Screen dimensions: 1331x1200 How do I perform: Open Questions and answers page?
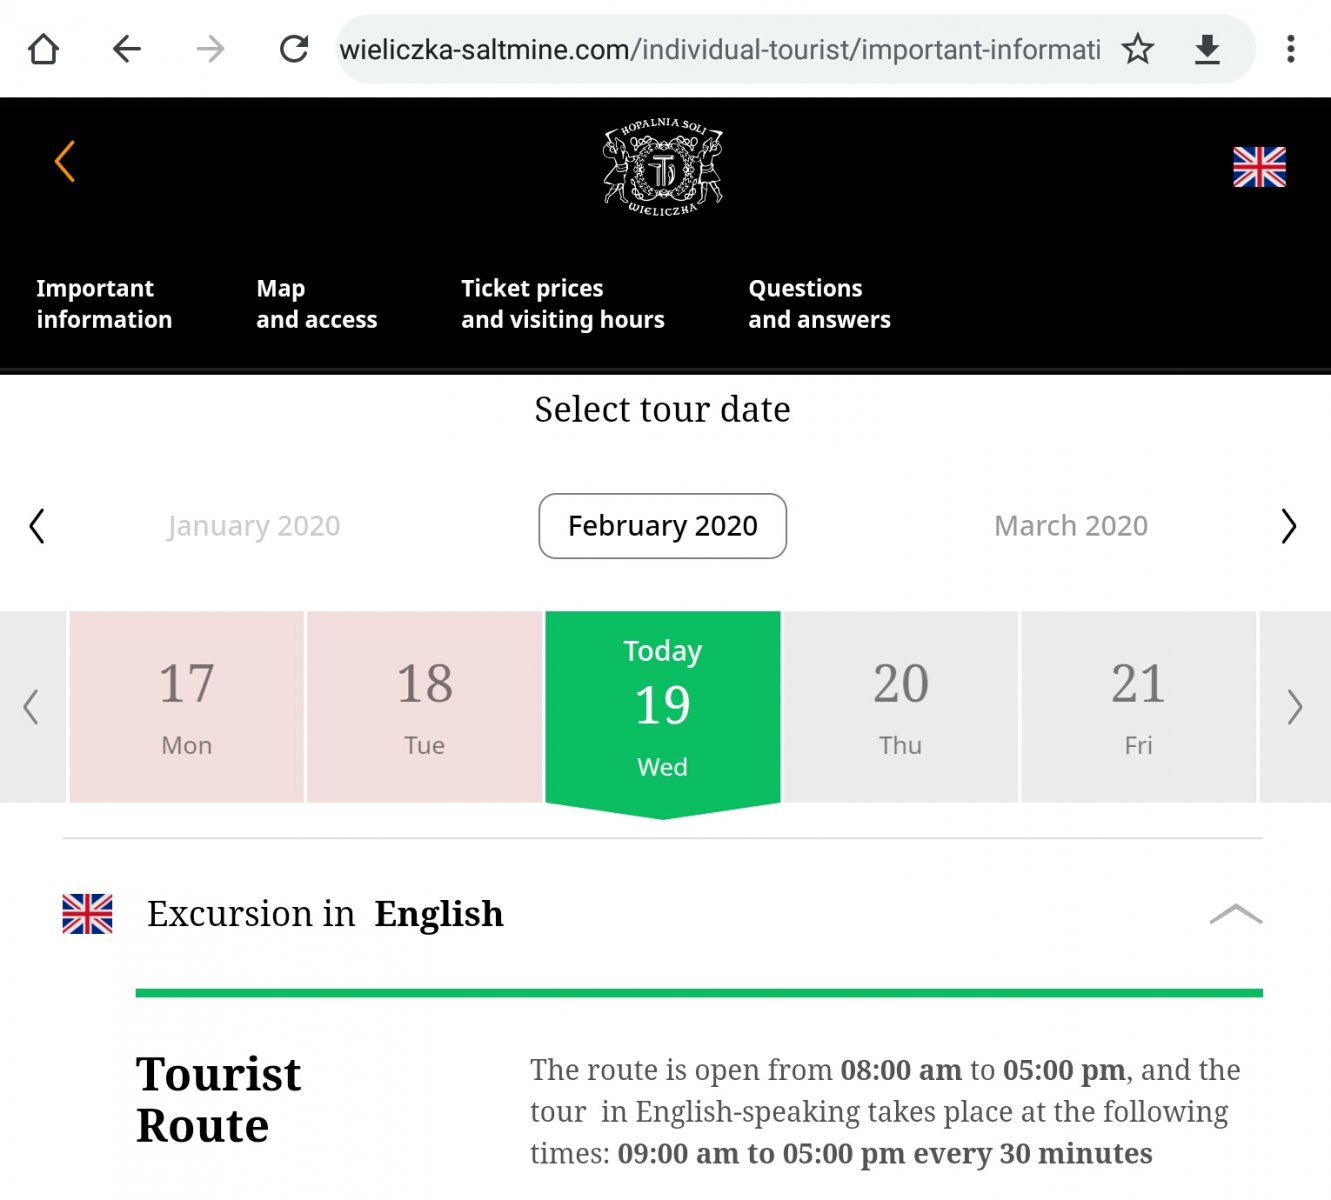tap(819, 304)
